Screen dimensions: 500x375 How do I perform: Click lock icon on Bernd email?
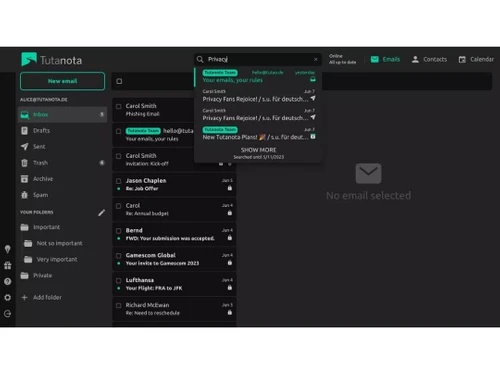230,238
